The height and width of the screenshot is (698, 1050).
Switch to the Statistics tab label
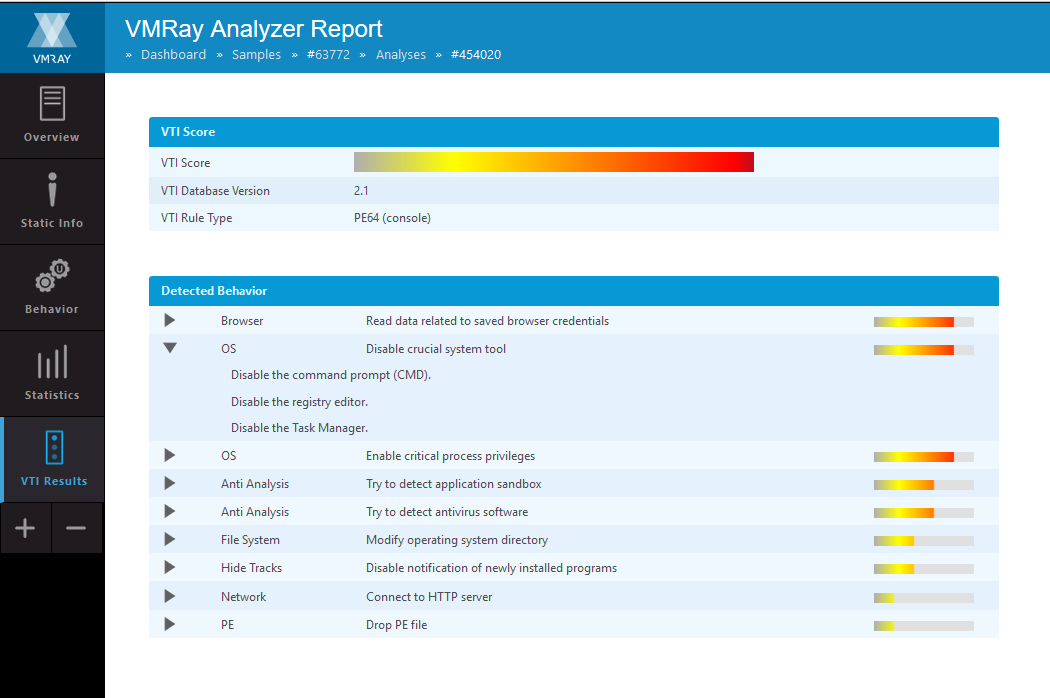52,395
